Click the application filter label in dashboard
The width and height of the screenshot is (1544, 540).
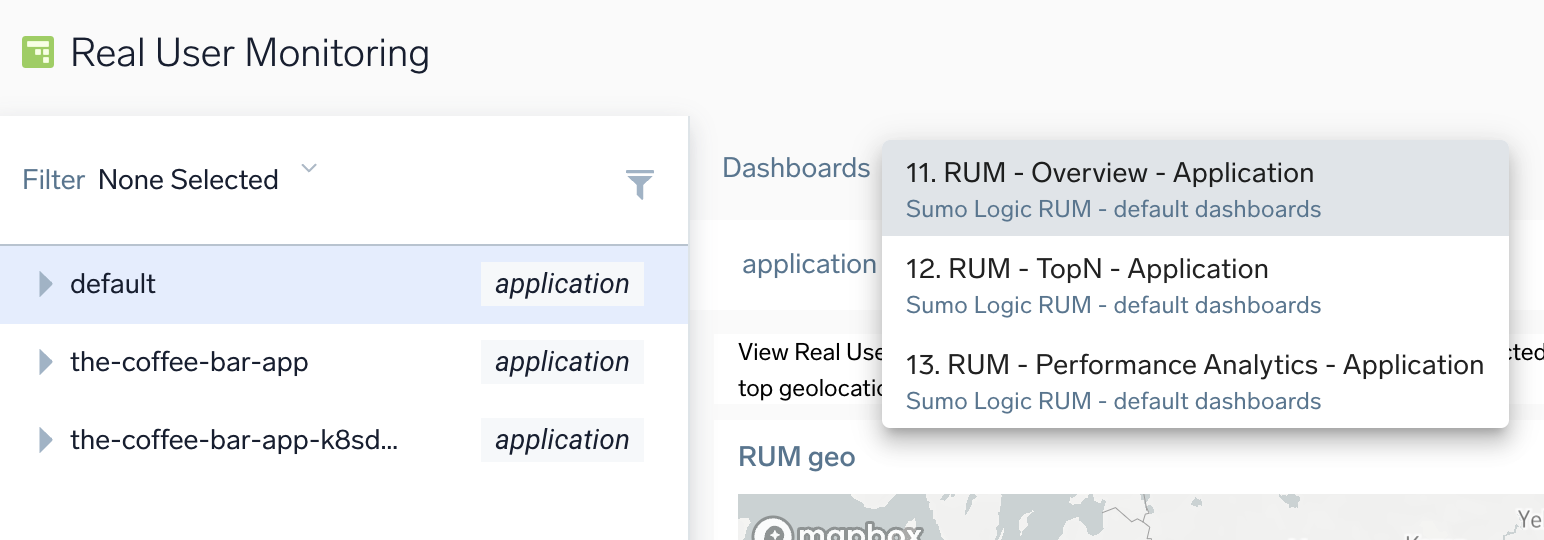pos(808,264)
